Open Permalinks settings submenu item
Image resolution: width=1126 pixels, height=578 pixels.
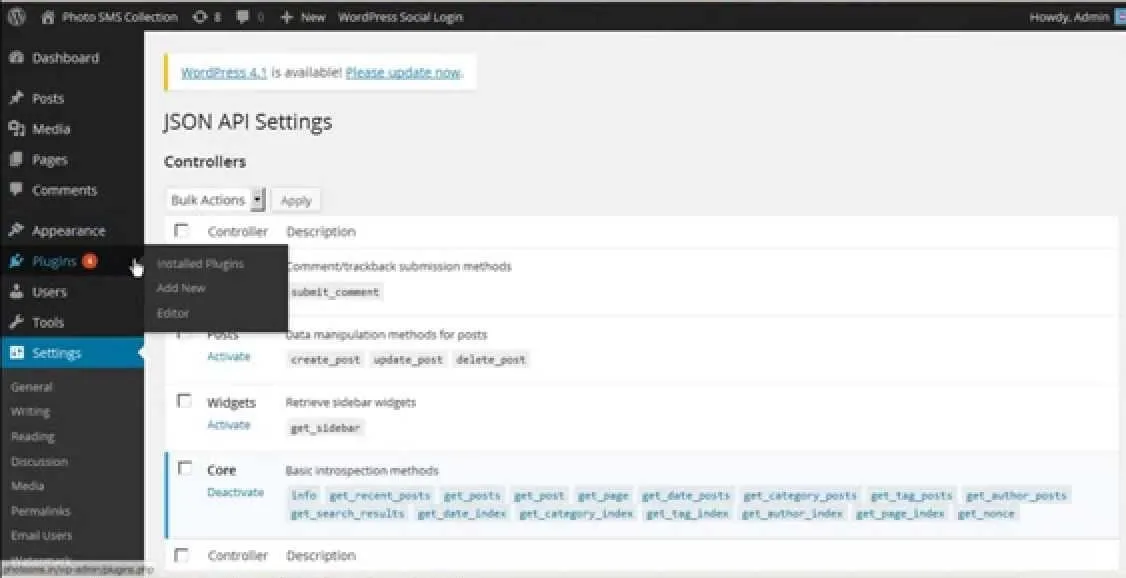[x=40, y=511]
